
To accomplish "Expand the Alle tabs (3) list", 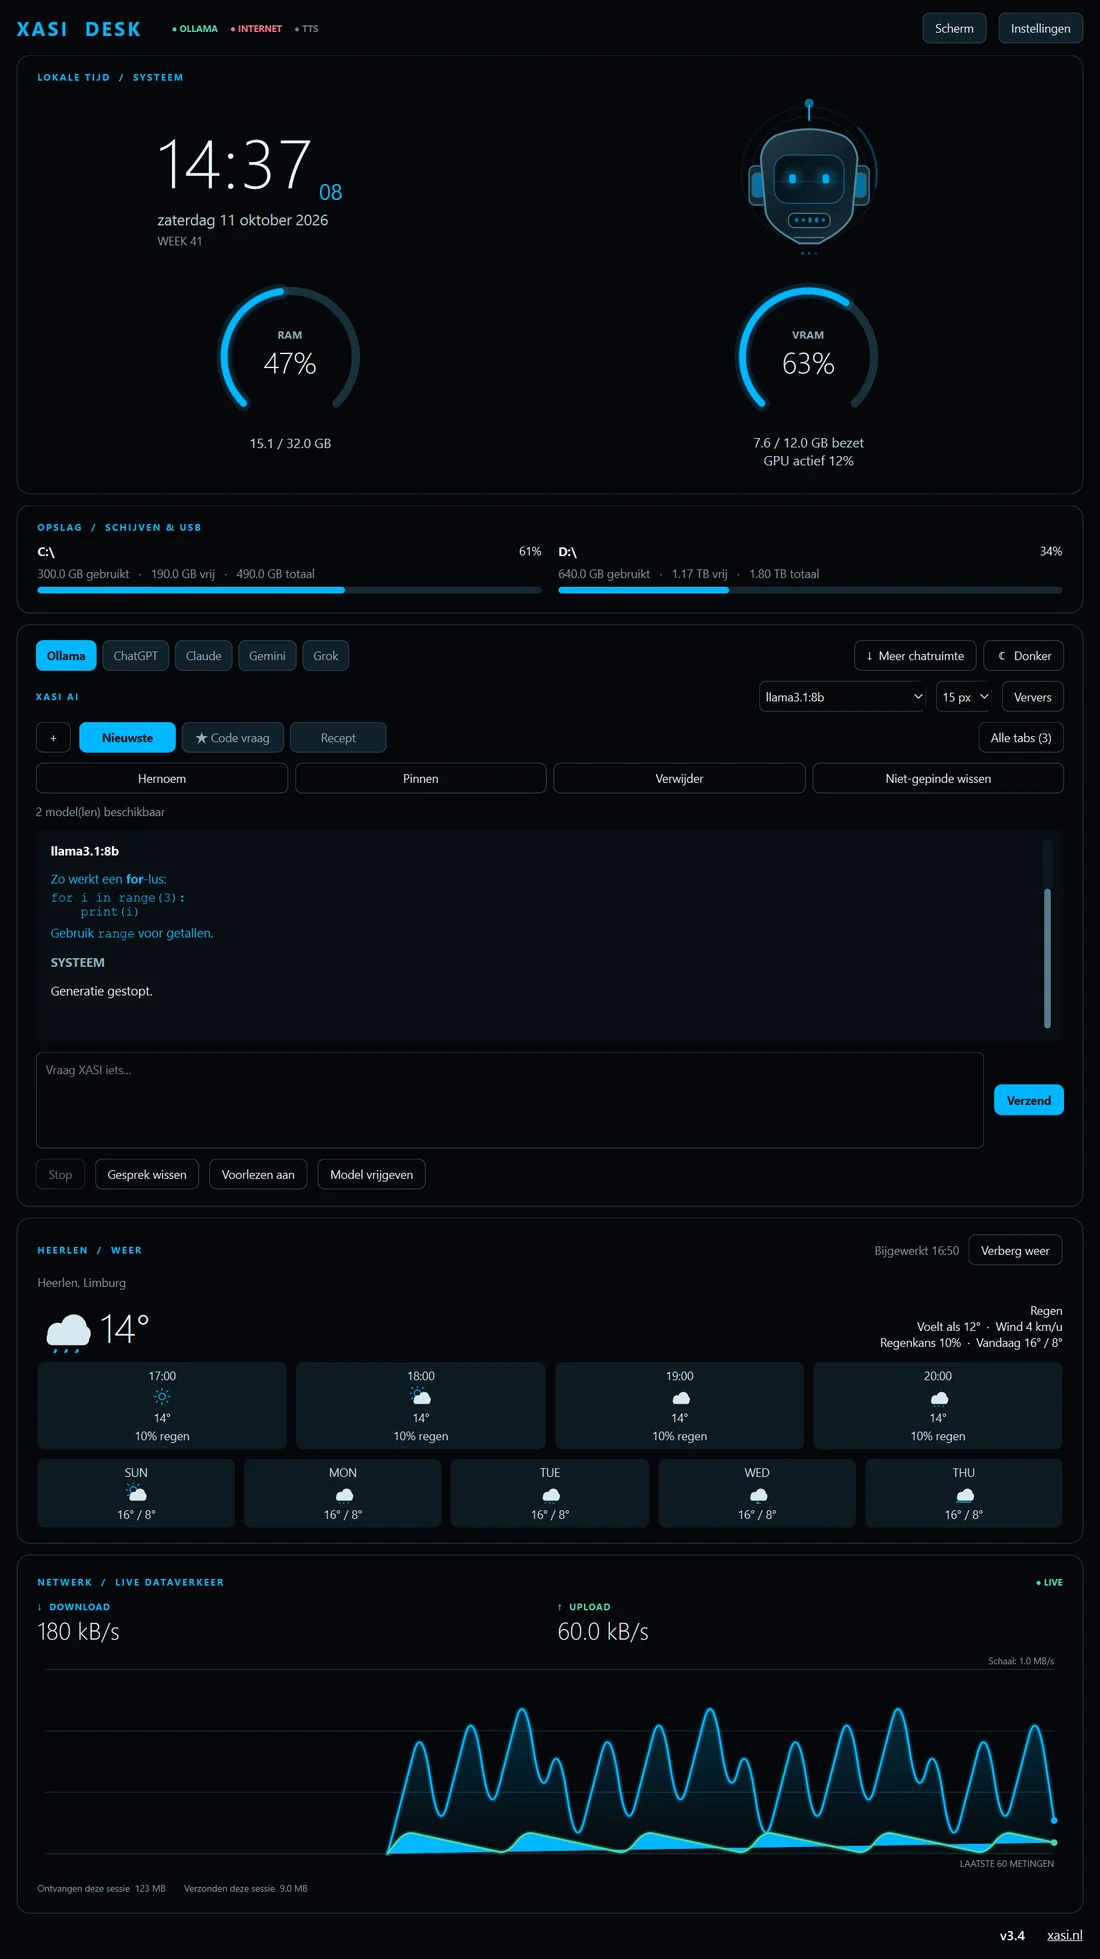I will 1021,738.
